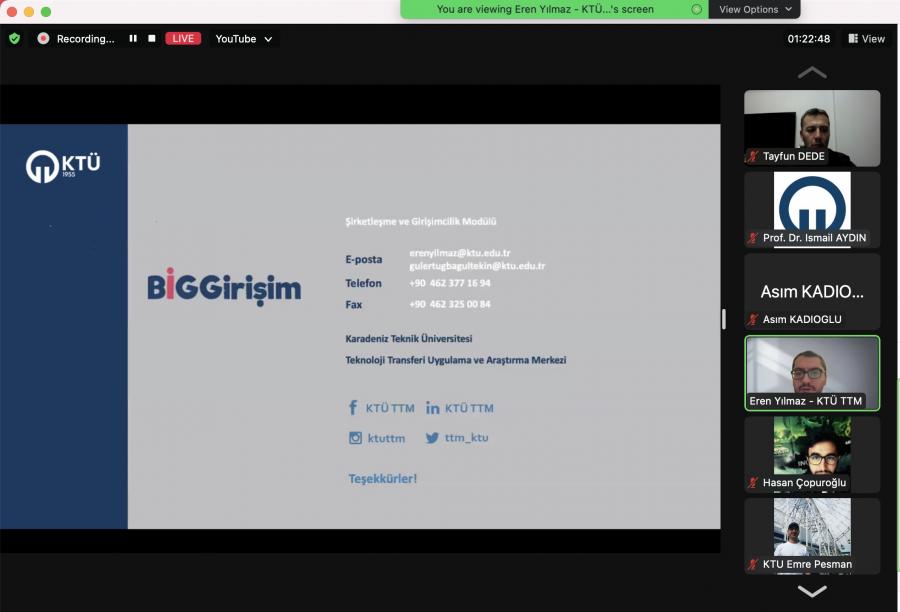Click the Facebook icon on the slide
This screenshot has width=900, height=612.
[353, 408]
